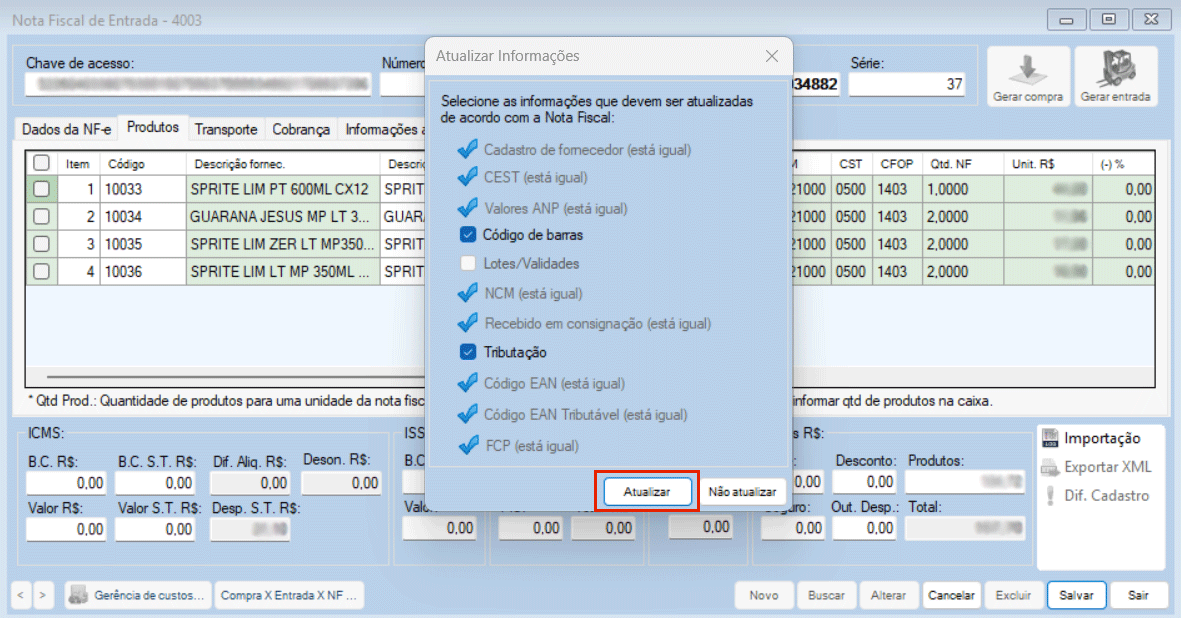This screenshot has width=1181, height=618.
Task: Open the Cobrança tab
Action: 301,129
